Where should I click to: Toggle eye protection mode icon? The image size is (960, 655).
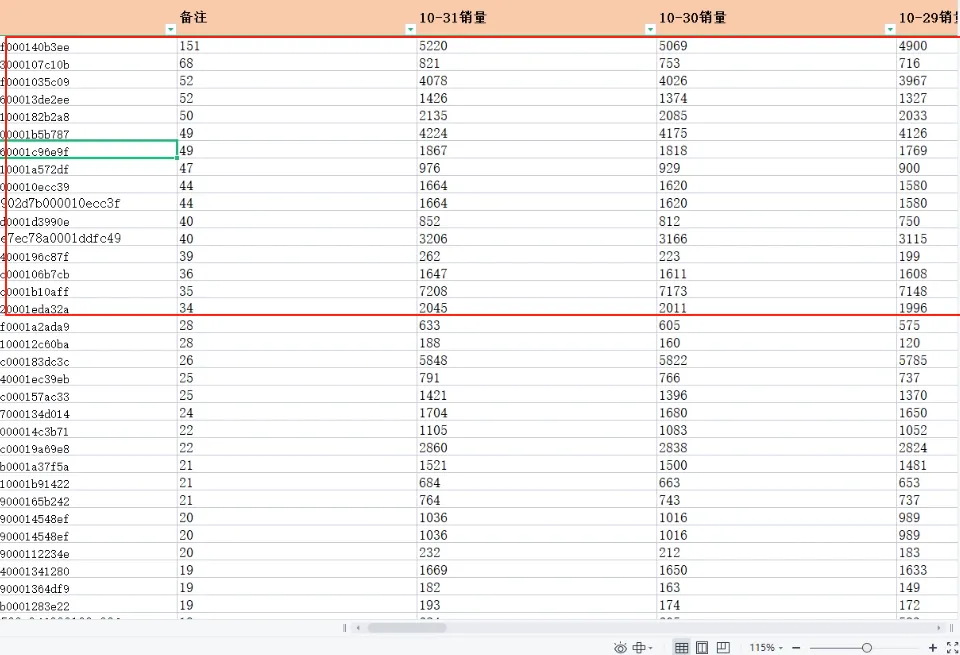click(x=620, y=648)
